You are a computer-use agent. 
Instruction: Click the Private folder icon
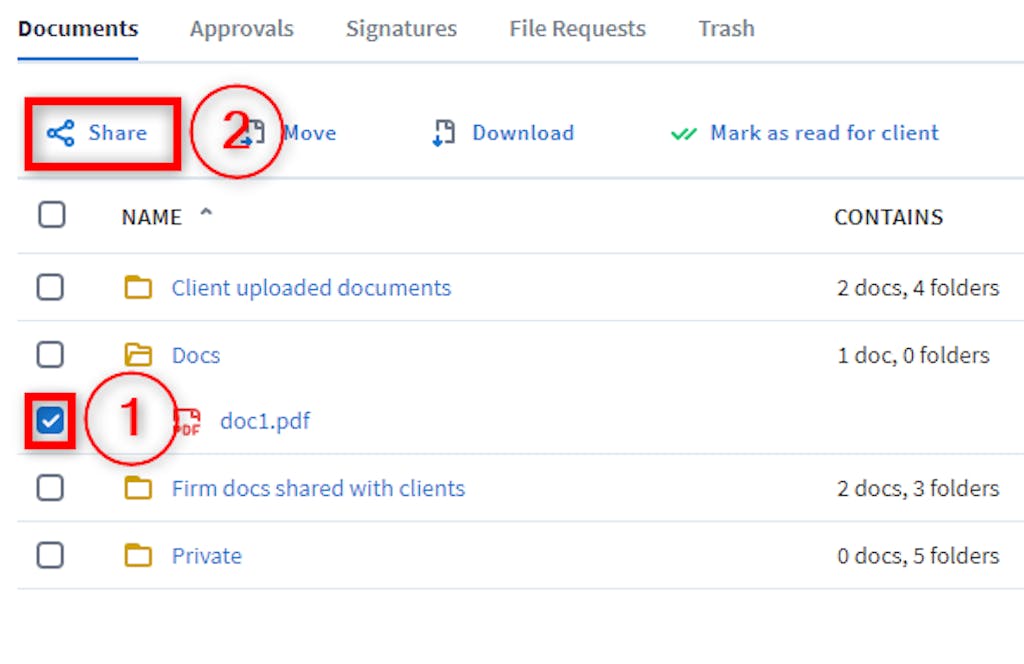click(138, 556)
